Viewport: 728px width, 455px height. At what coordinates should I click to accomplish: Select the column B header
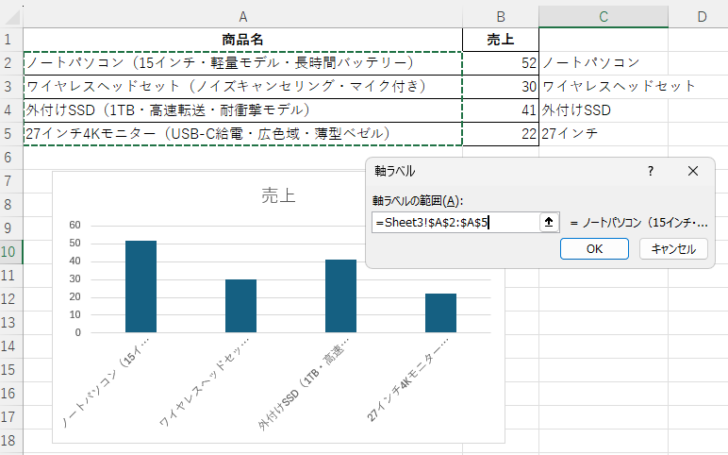(500, 16)
